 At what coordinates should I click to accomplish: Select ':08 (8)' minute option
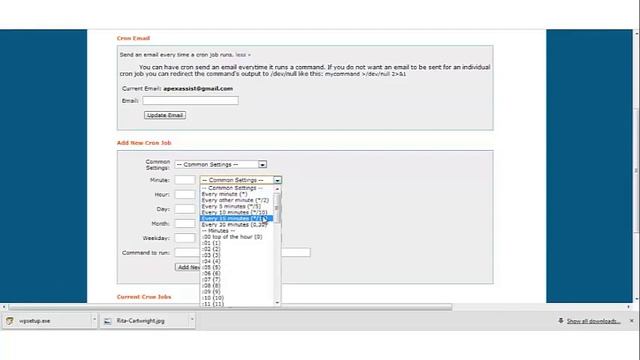click(x=211, y=286)
